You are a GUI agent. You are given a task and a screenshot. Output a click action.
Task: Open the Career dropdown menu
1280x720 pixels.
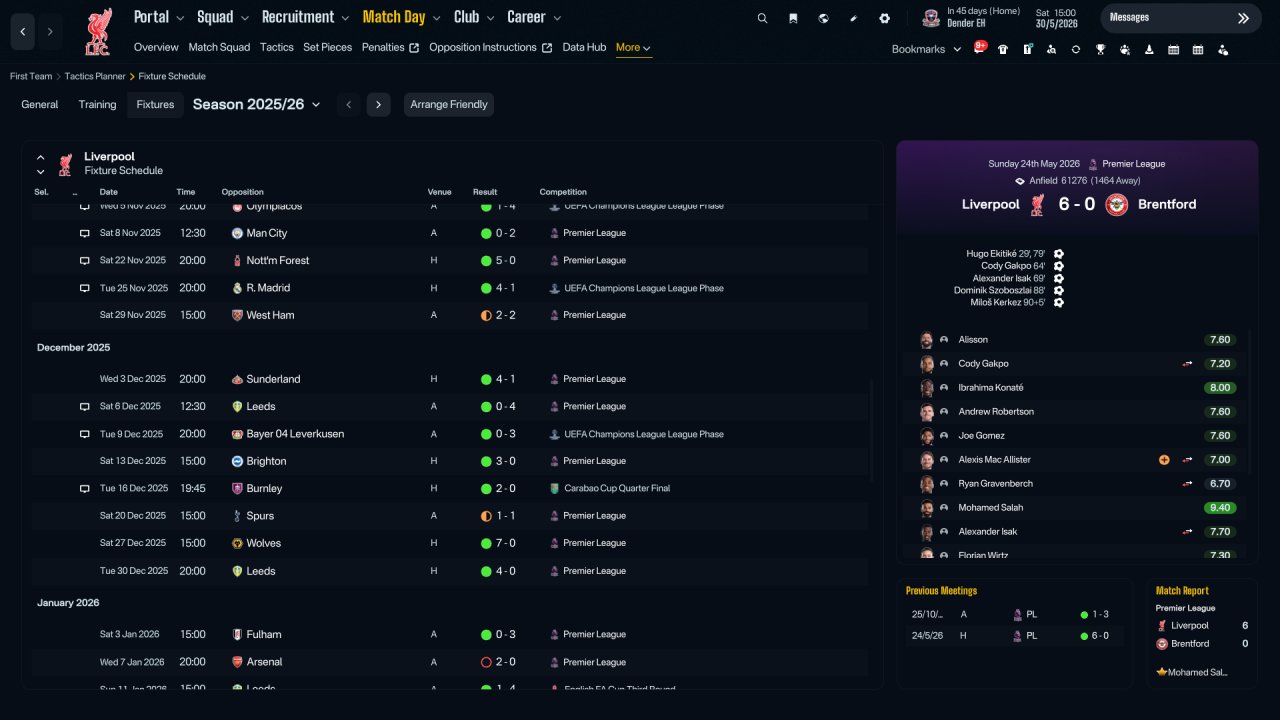coord(534,17)
